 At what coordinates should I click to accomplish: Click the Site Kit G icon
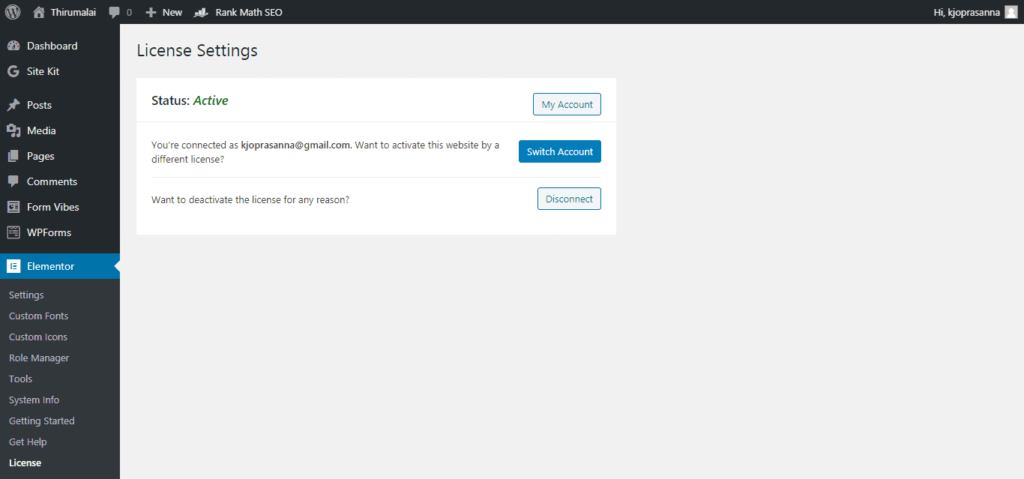(14, 71)
